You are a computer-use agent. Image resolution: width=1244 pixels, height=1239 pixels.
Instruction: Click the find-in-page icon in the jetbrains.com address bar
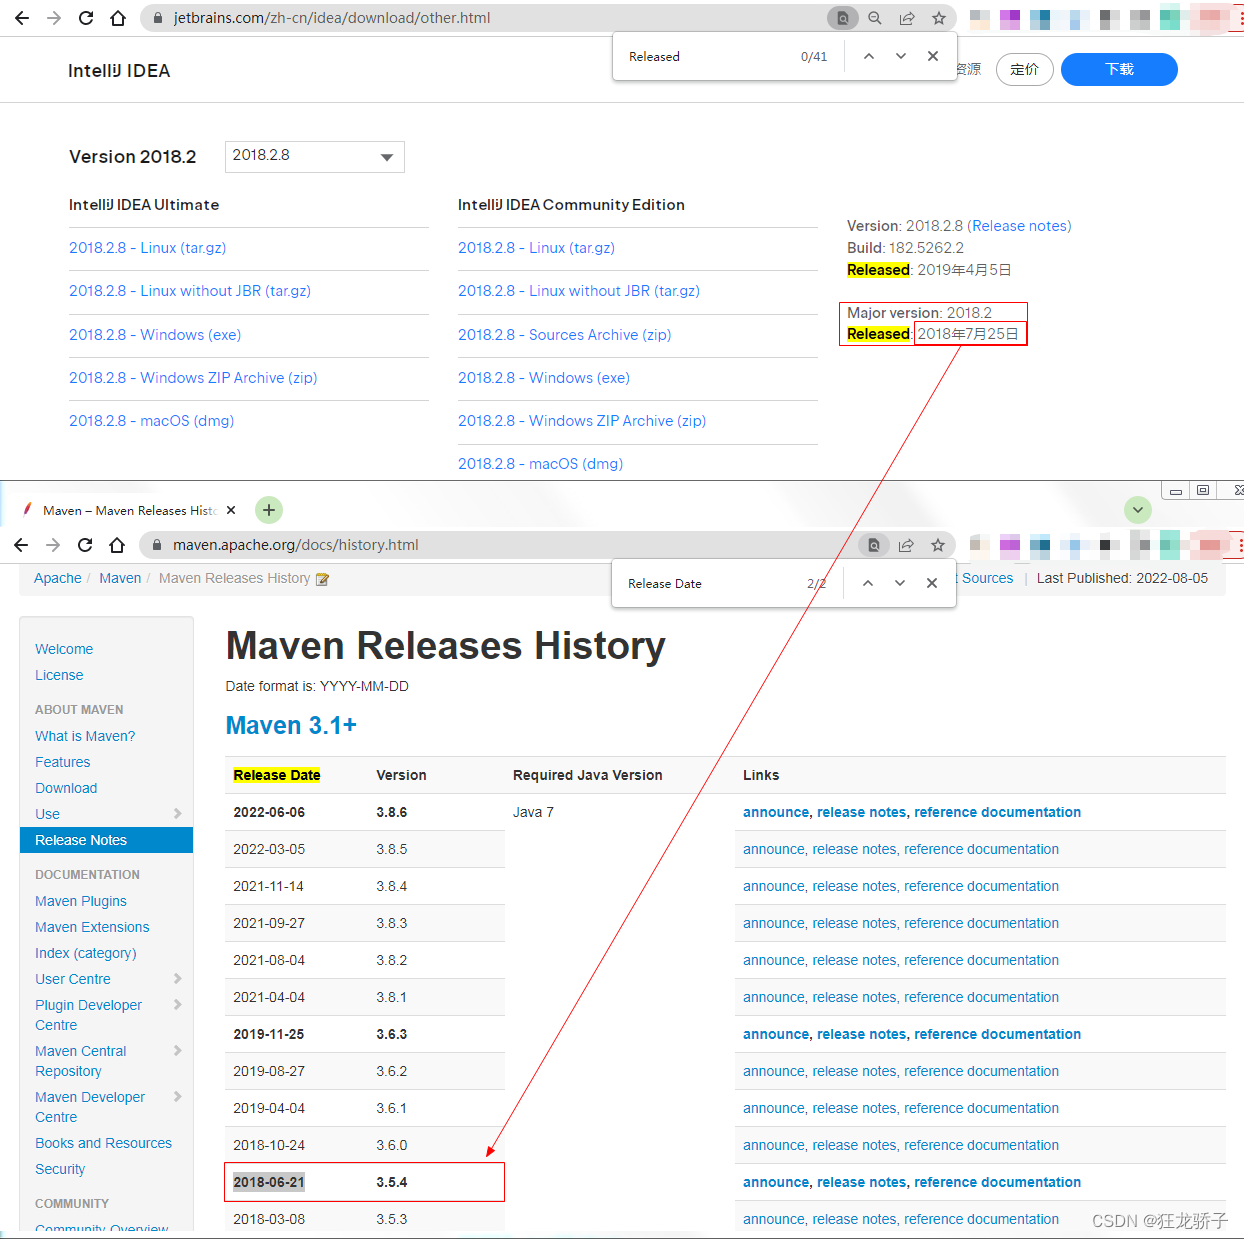click(843, 18)
